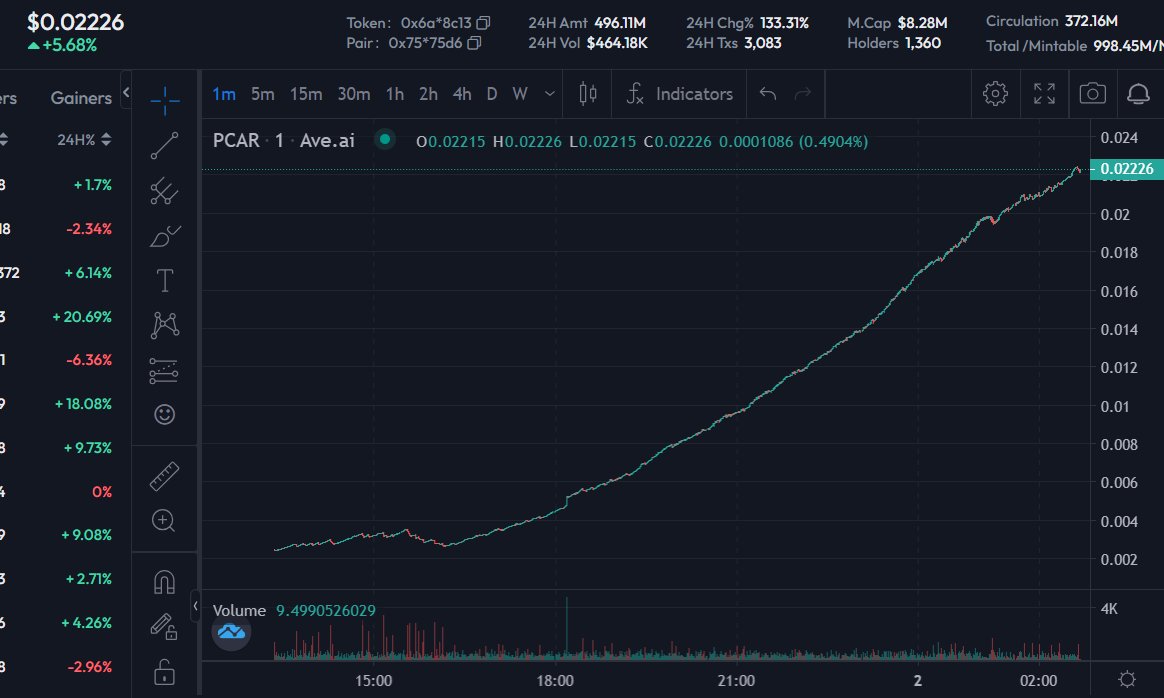The height and width of the screenshot is (698, 1164).
Task: Open price axis scale settings gear
Action: point(1127,679)
